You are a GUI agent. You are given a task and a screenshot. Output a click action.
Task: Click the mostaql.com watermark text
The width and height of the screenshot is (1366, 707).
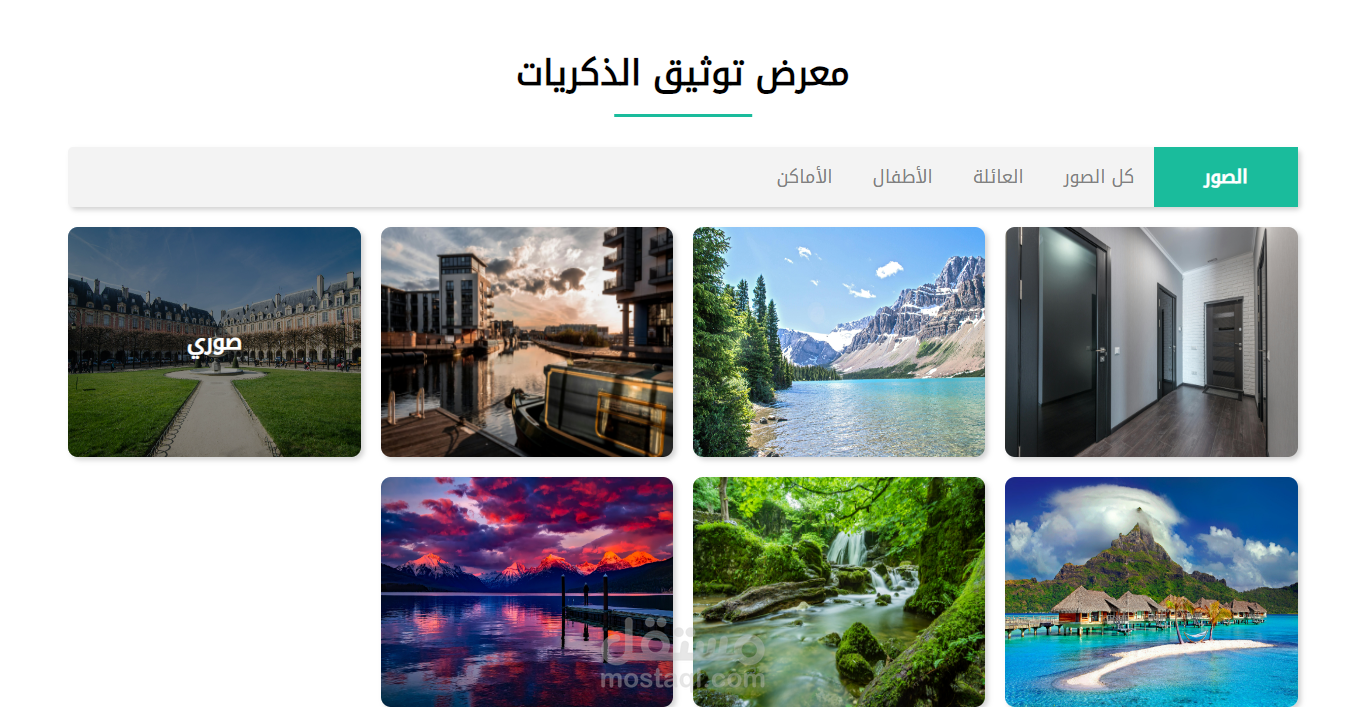pos(683,679)
